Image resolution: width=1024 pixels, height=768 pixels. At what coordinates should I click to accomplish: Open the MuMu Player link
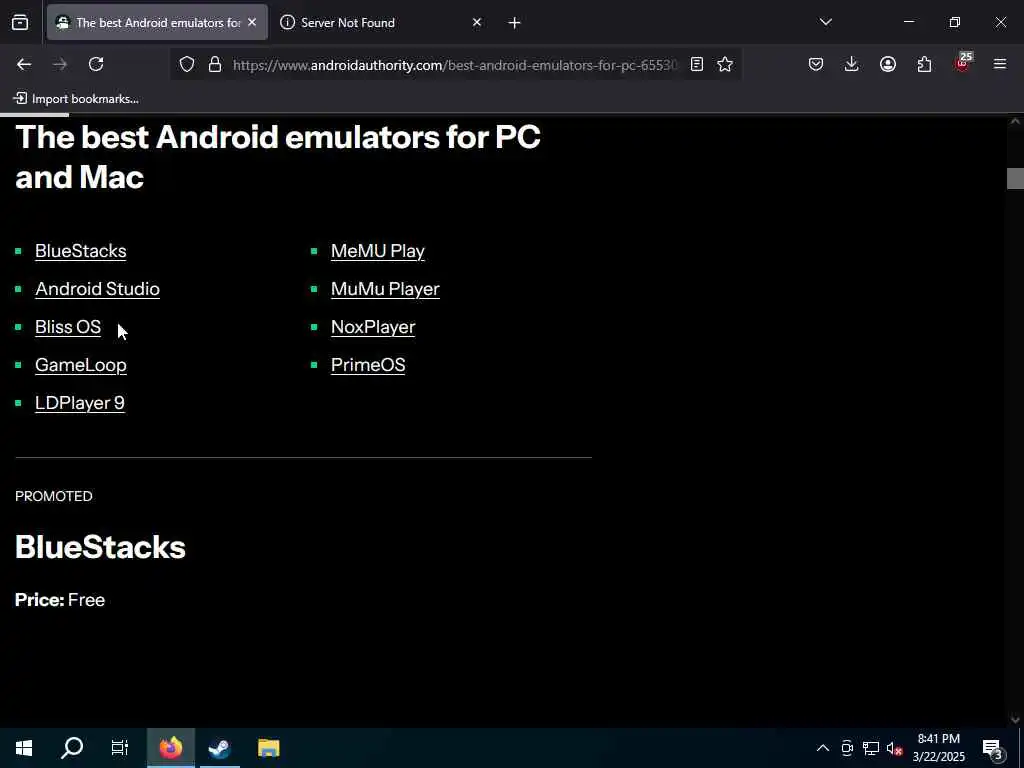[x=385, y=289]
